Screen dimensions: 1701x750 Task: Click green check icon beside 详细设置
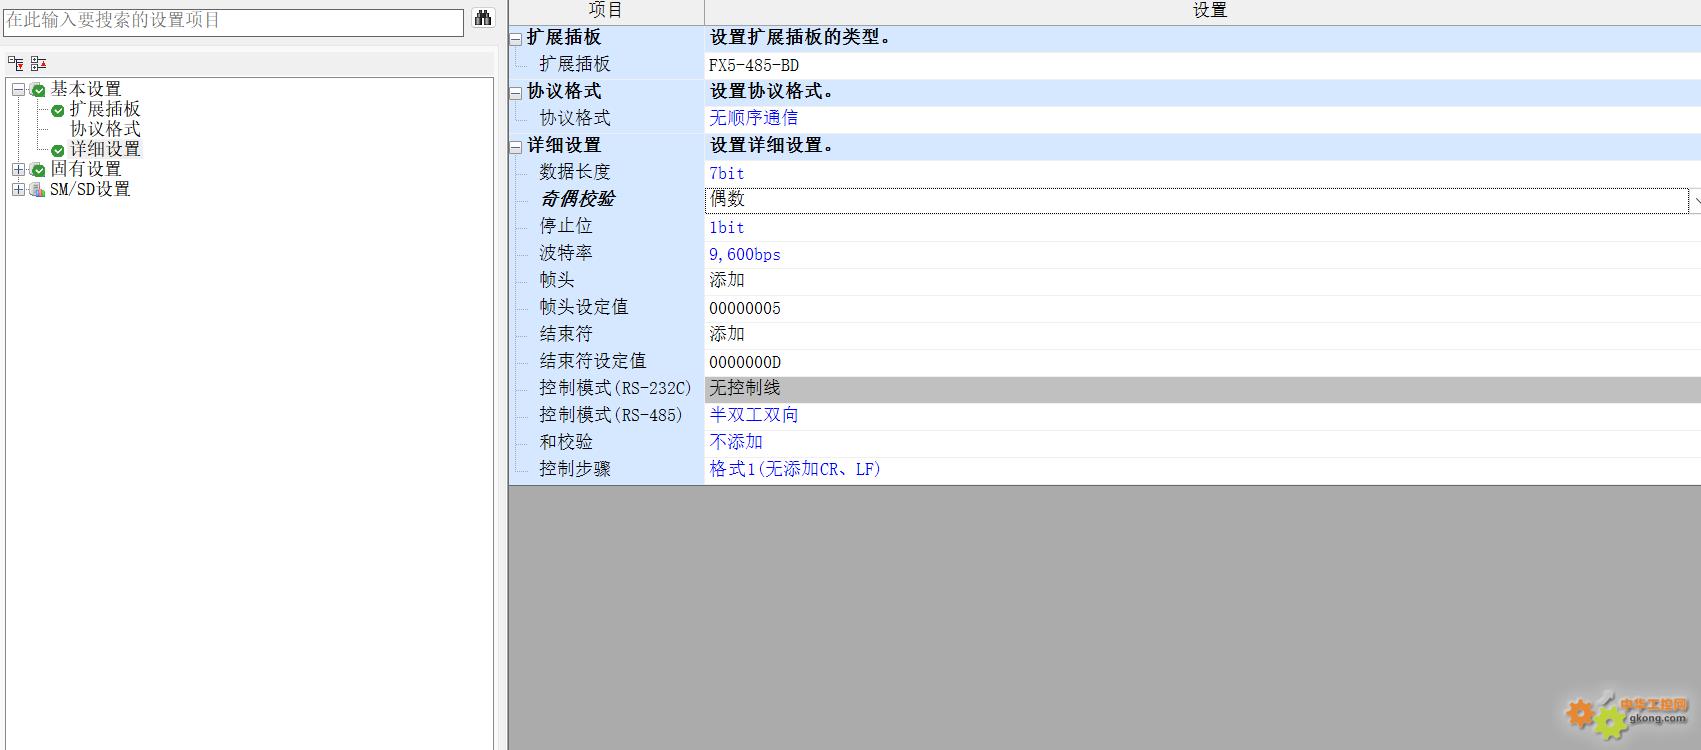click(58, 150)
